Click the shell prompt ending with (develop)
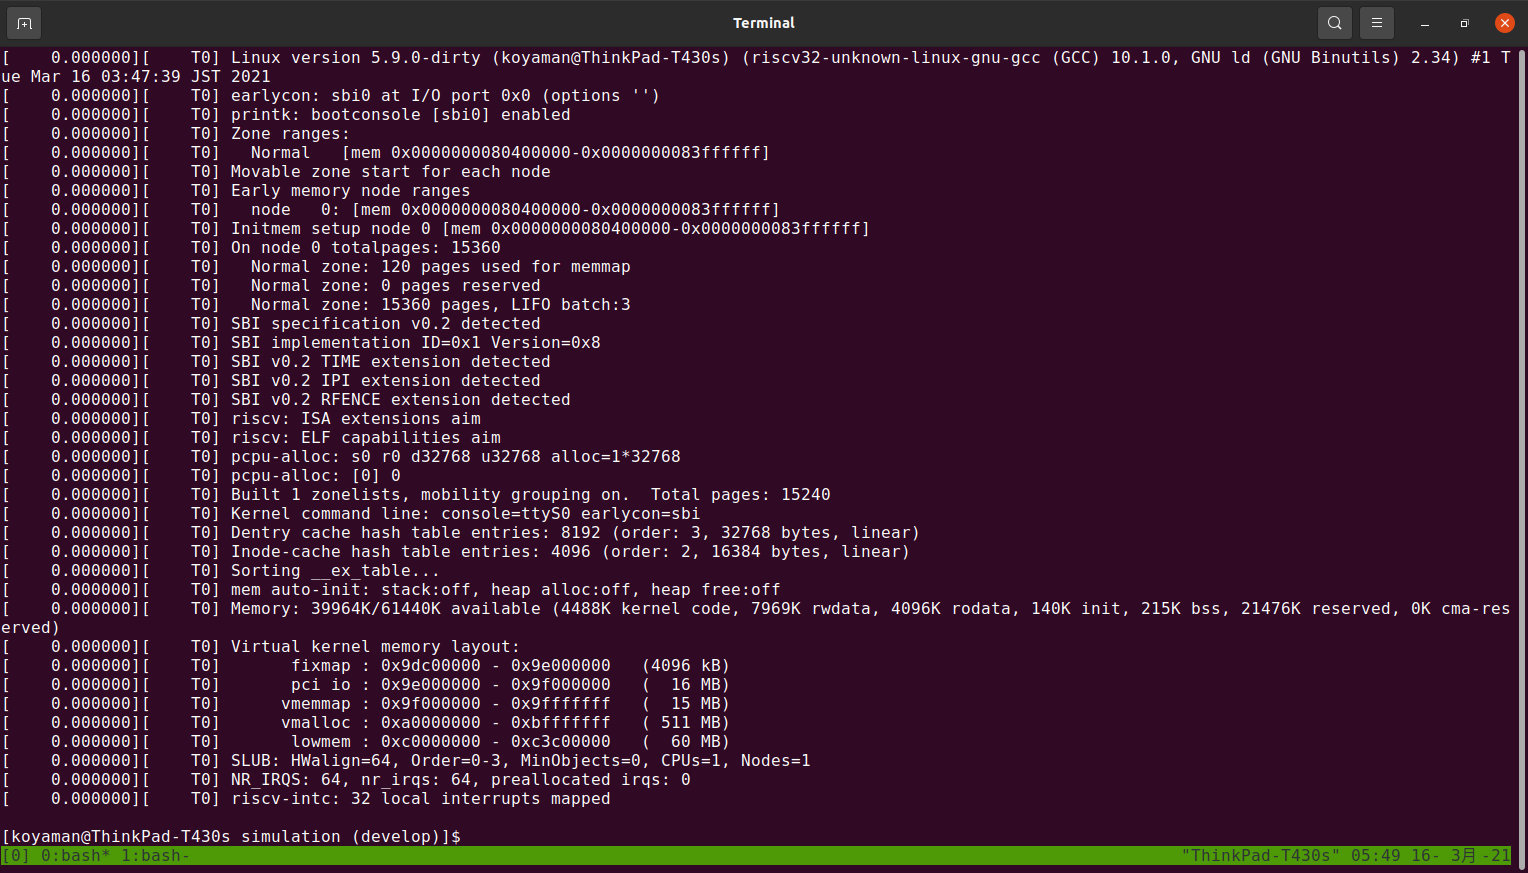 (230, 836)
